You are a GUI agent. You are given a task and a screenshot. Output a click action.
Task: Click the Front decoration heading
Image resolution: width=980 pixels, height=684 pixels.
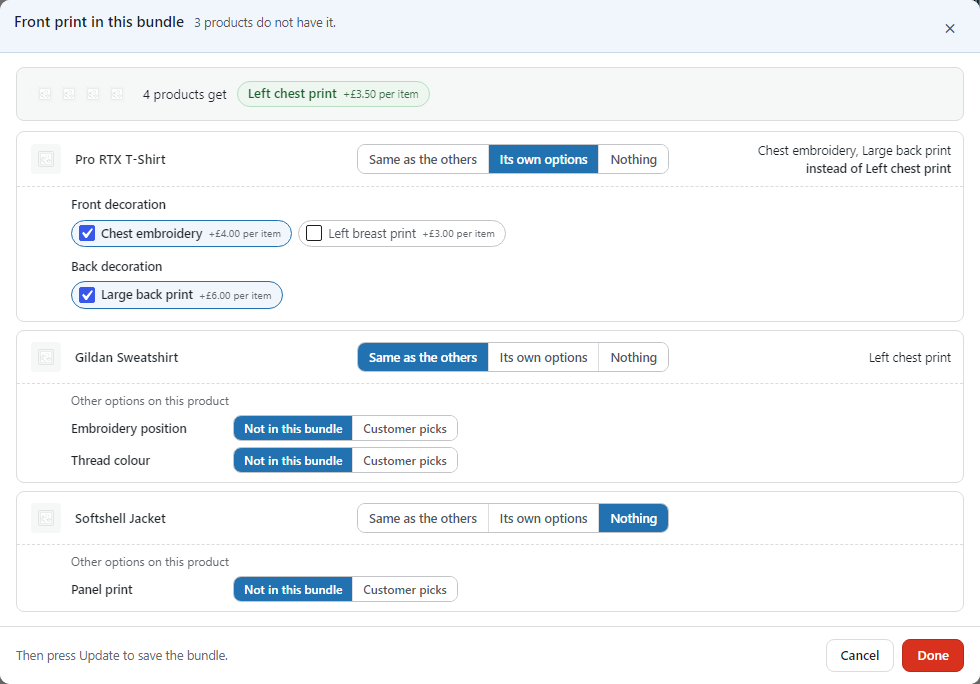pyautogui.click(x=118, y=204)
